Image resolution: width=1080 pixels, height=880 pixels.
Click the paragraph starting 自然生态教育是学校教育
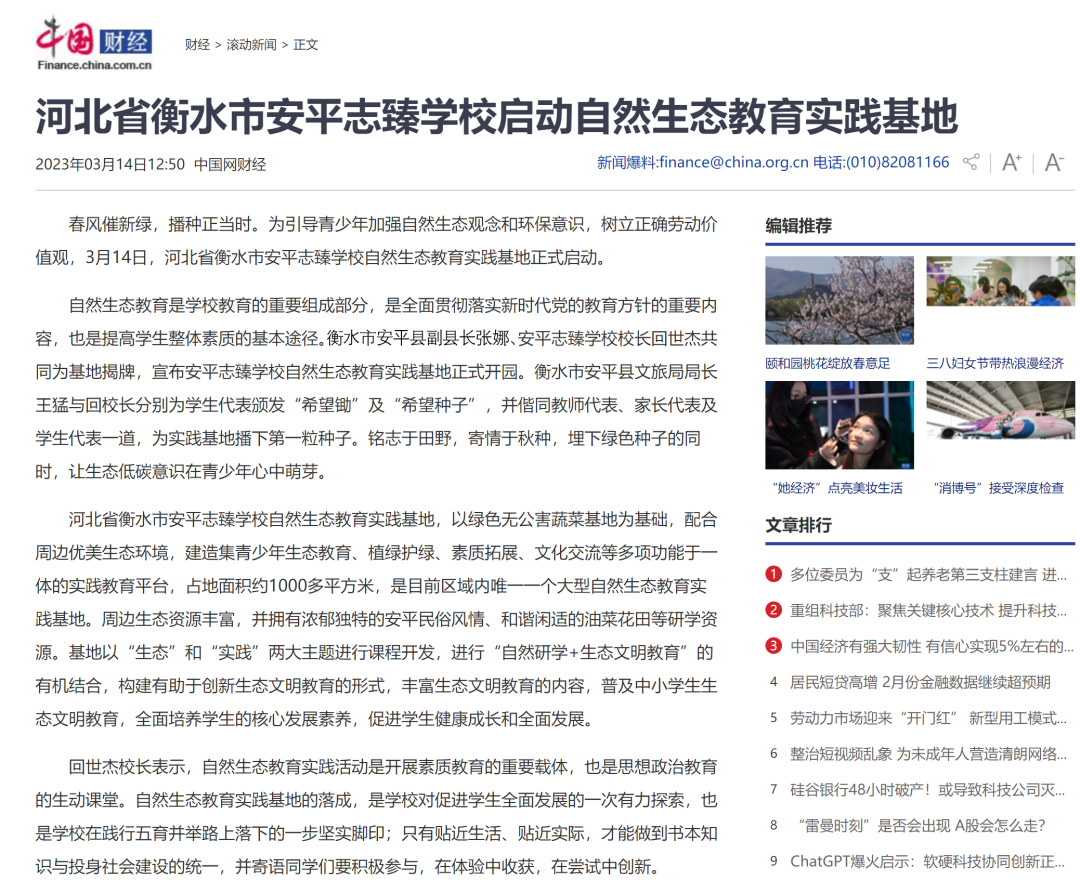click(377, 388)
